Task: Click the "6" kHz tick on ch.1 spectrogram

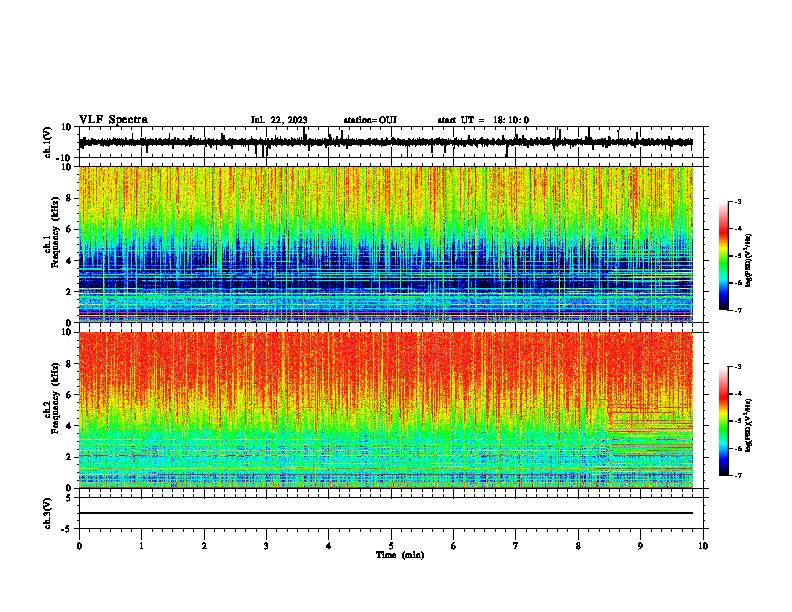Action: pyautogui.click(x=70, y=229)
